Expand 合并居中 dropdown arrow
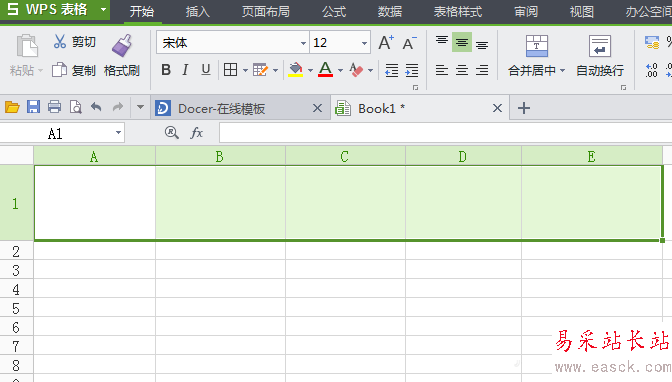 point(562,70)
